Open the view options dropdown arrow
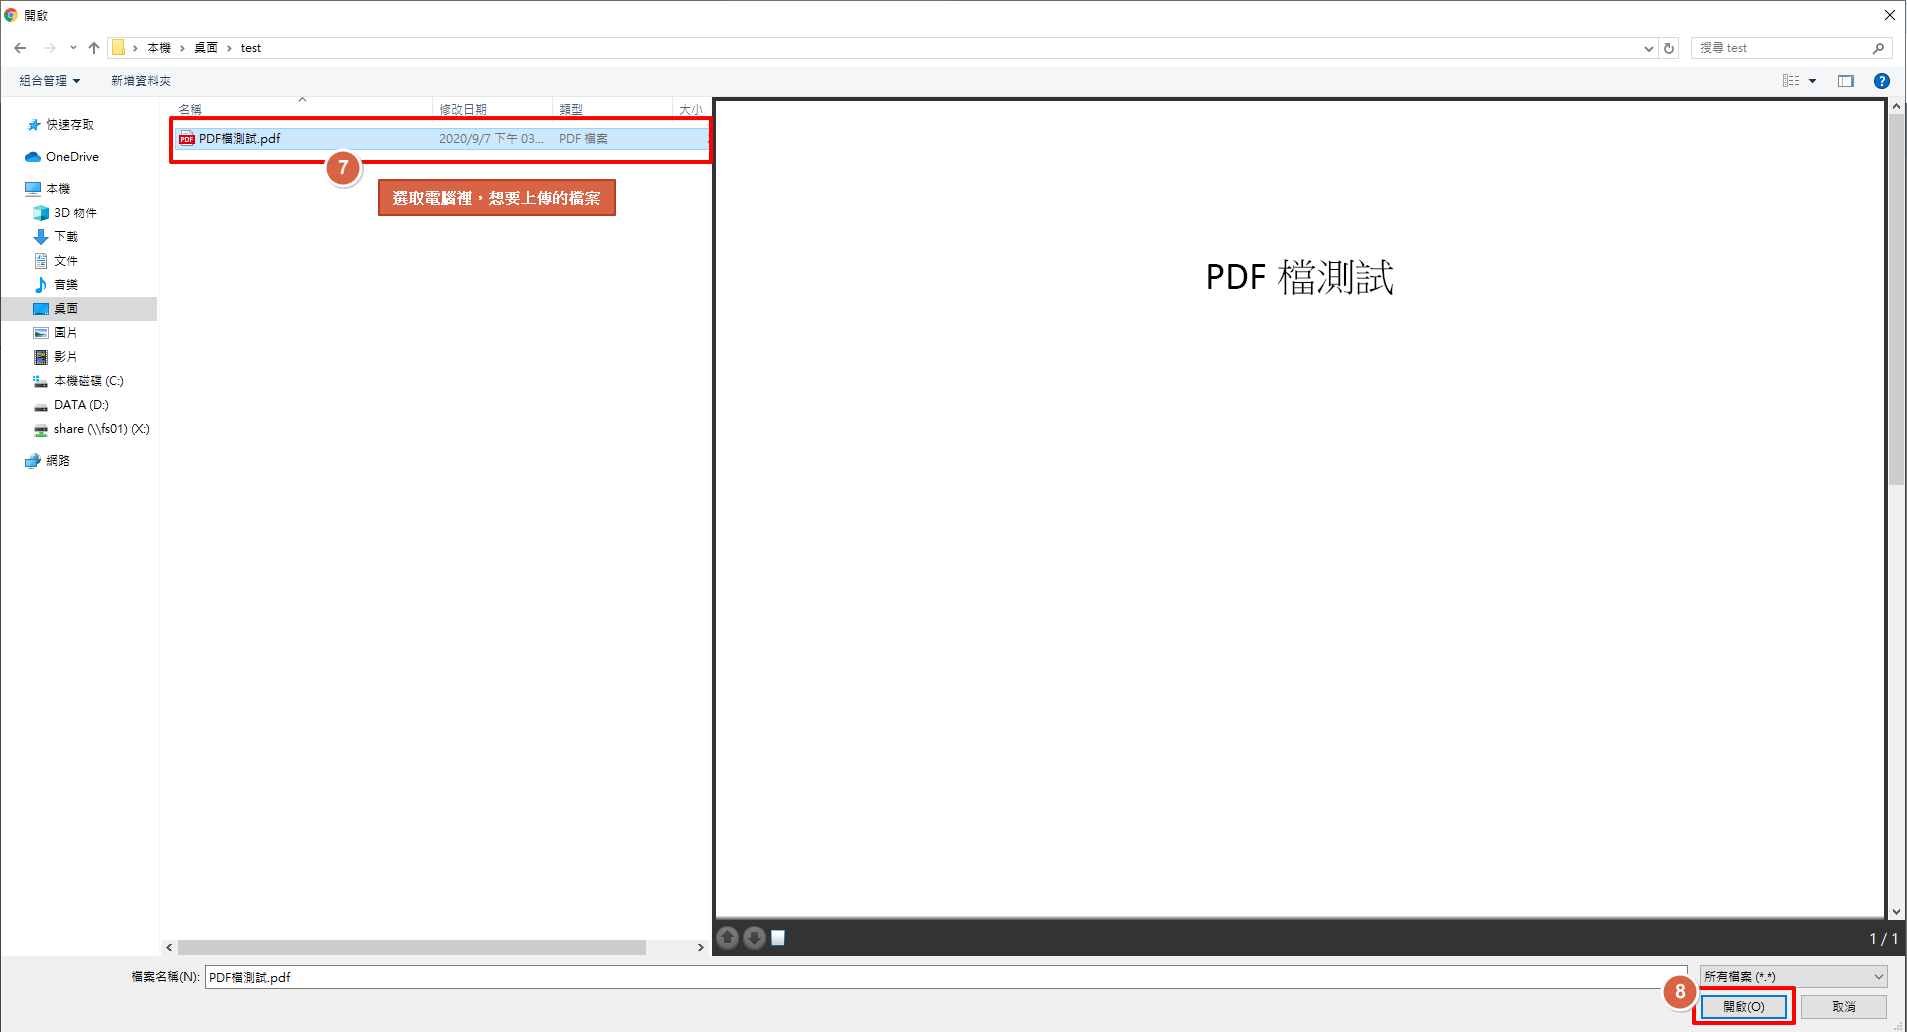Screen dimensions: 1907x1032 (1812, 81)
